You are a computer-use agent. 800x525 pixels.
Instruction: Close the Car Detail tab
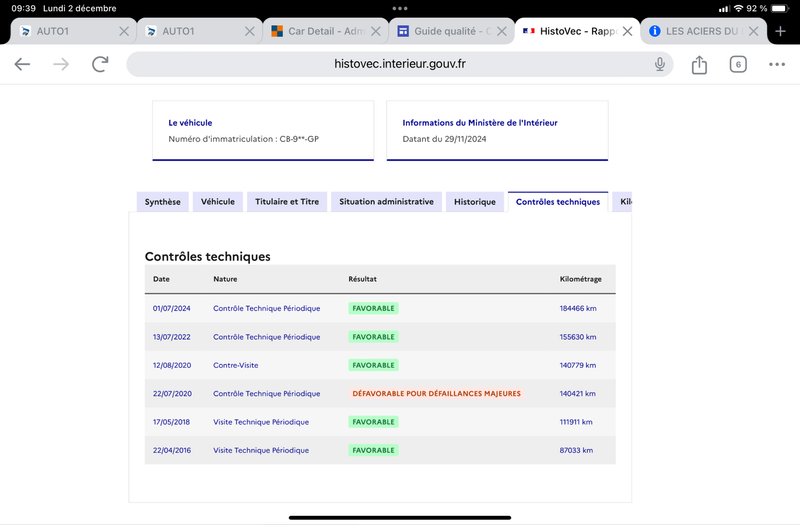coord(376,31)
